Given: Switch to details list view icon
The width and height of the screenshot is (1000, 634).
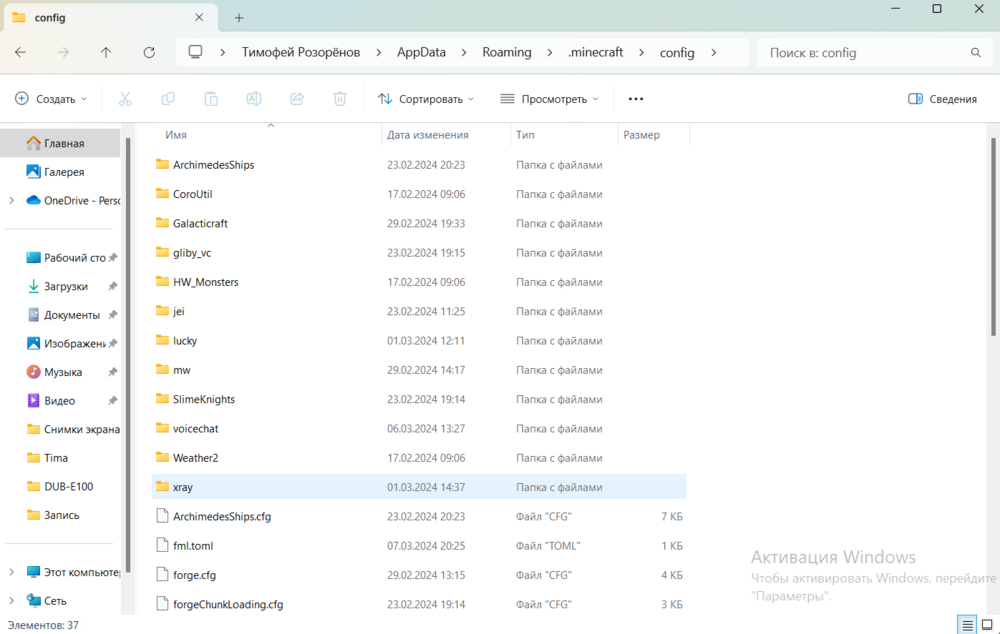Looking at the screenshot, I should [967, 625].
